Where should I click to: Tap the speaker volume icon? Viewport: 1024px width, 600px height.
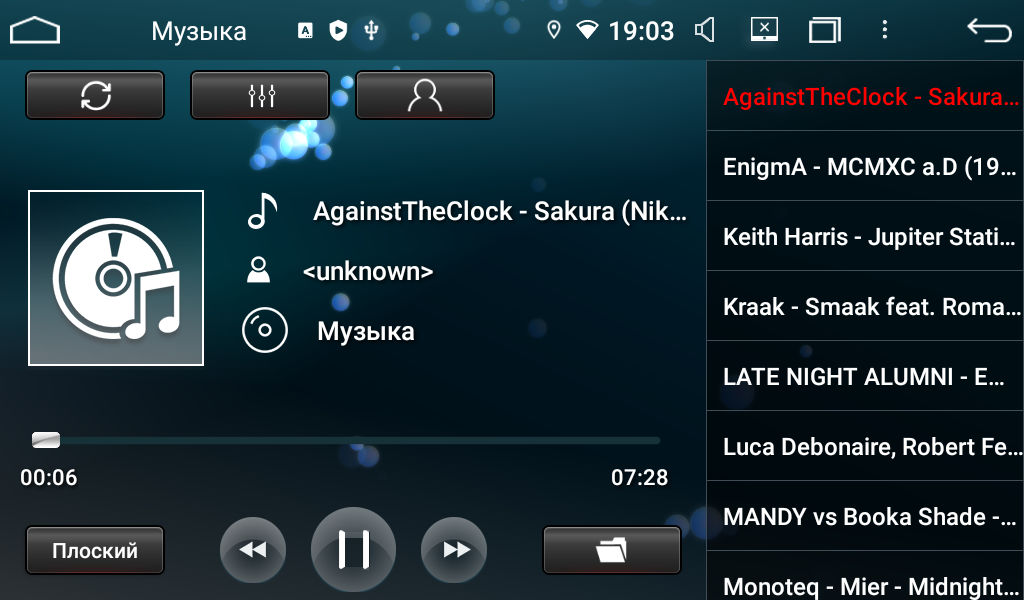[705, 30]
